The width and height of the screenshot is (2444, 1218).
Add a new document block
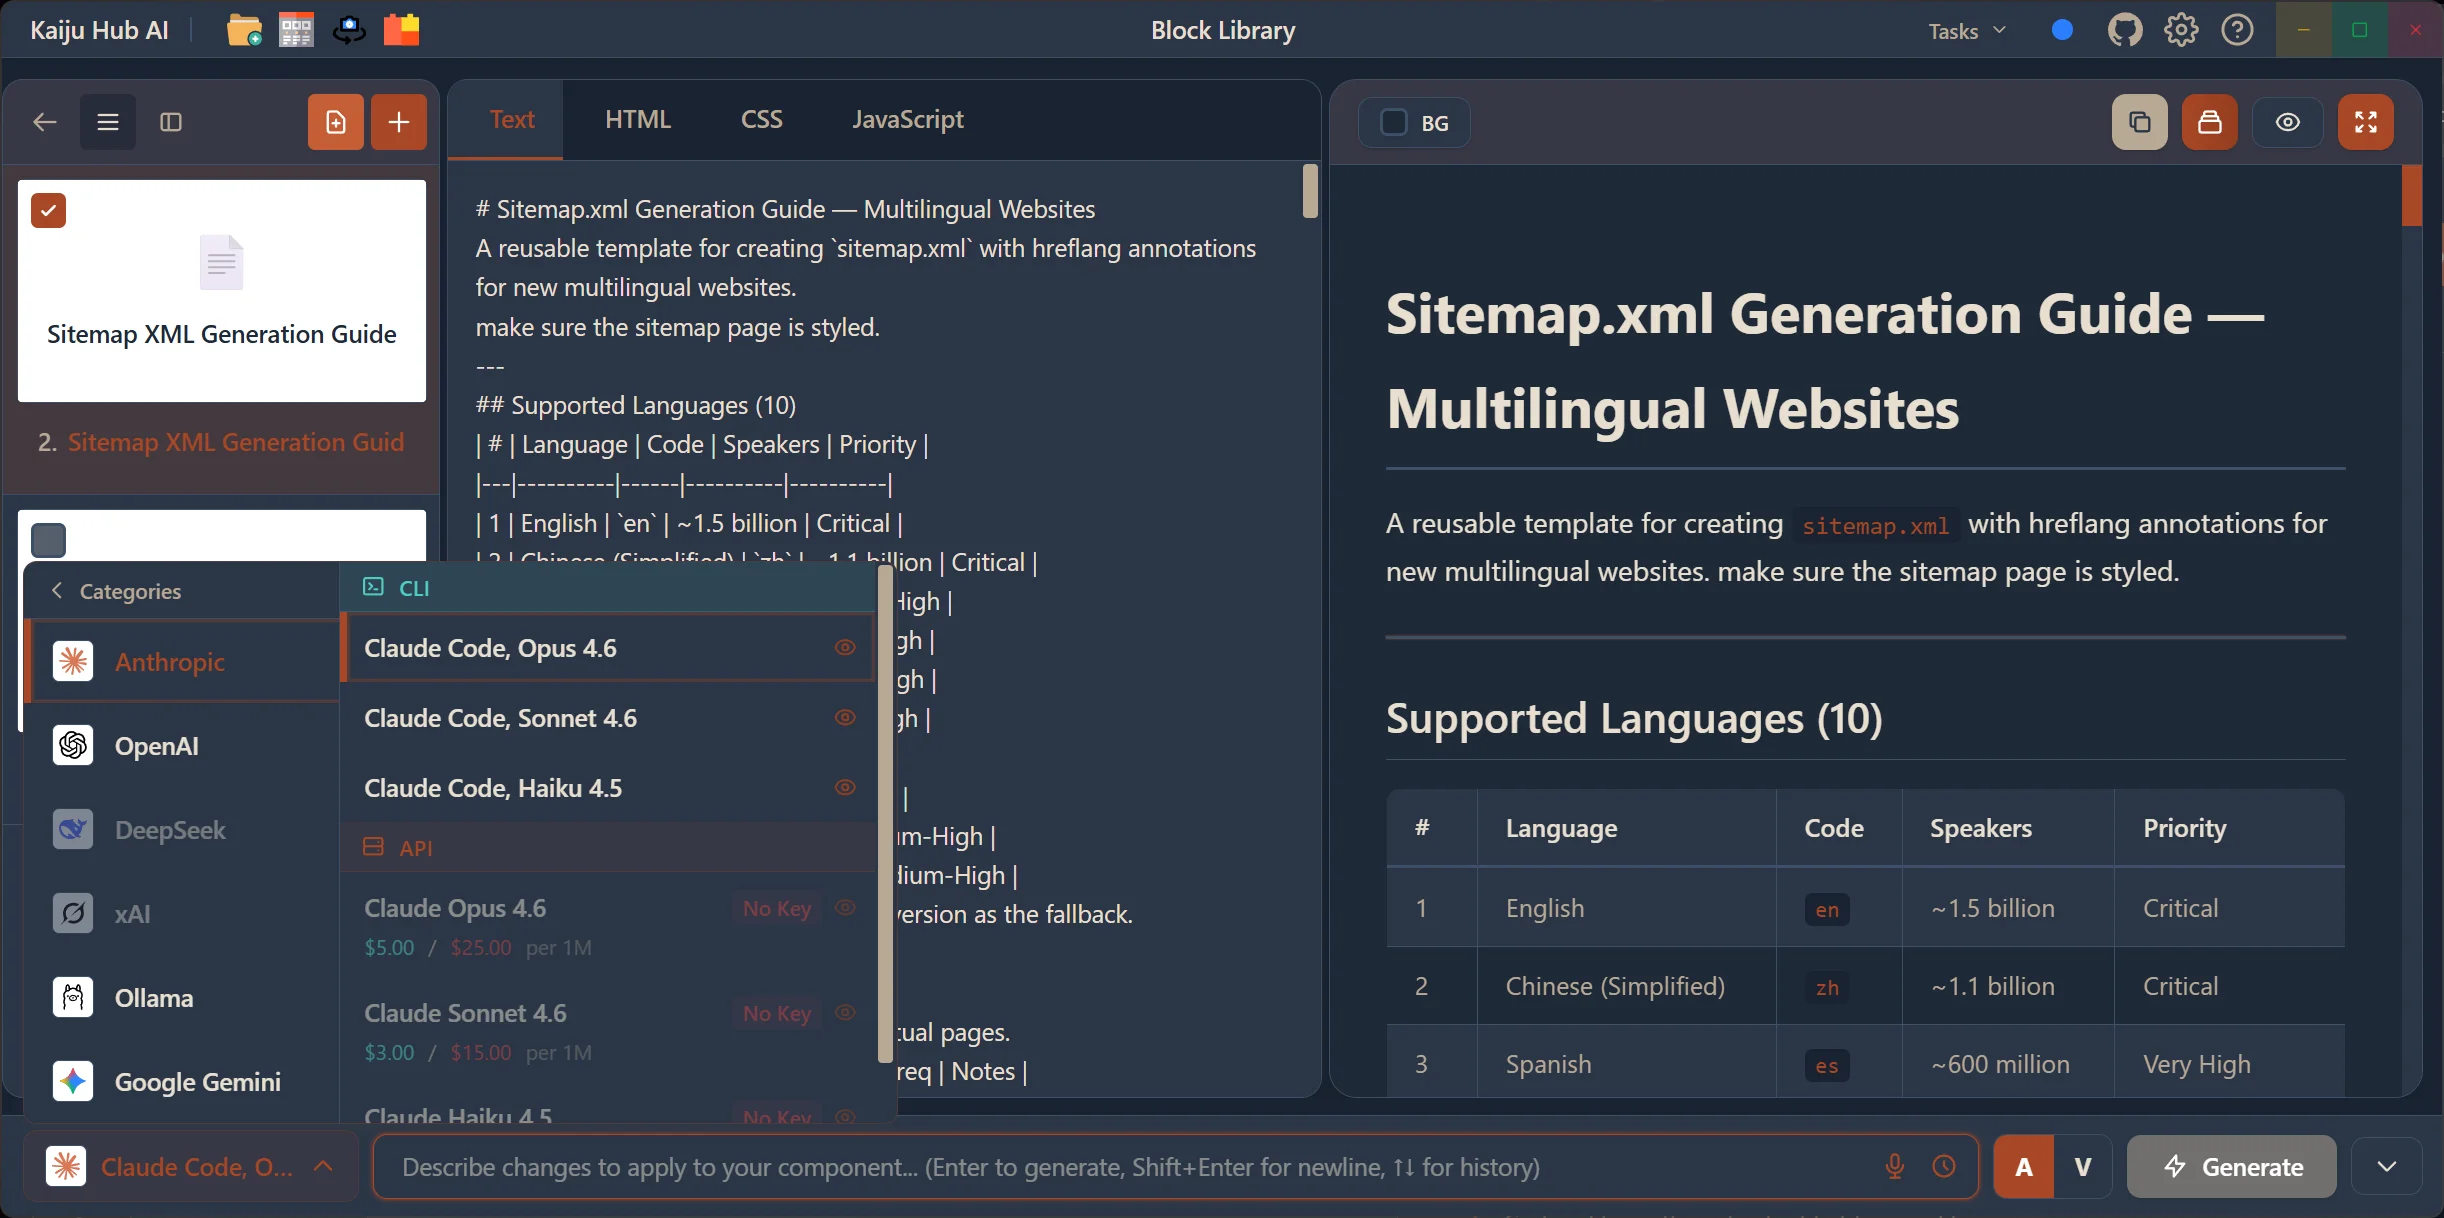pyautogui.click(x=335, y=122)
